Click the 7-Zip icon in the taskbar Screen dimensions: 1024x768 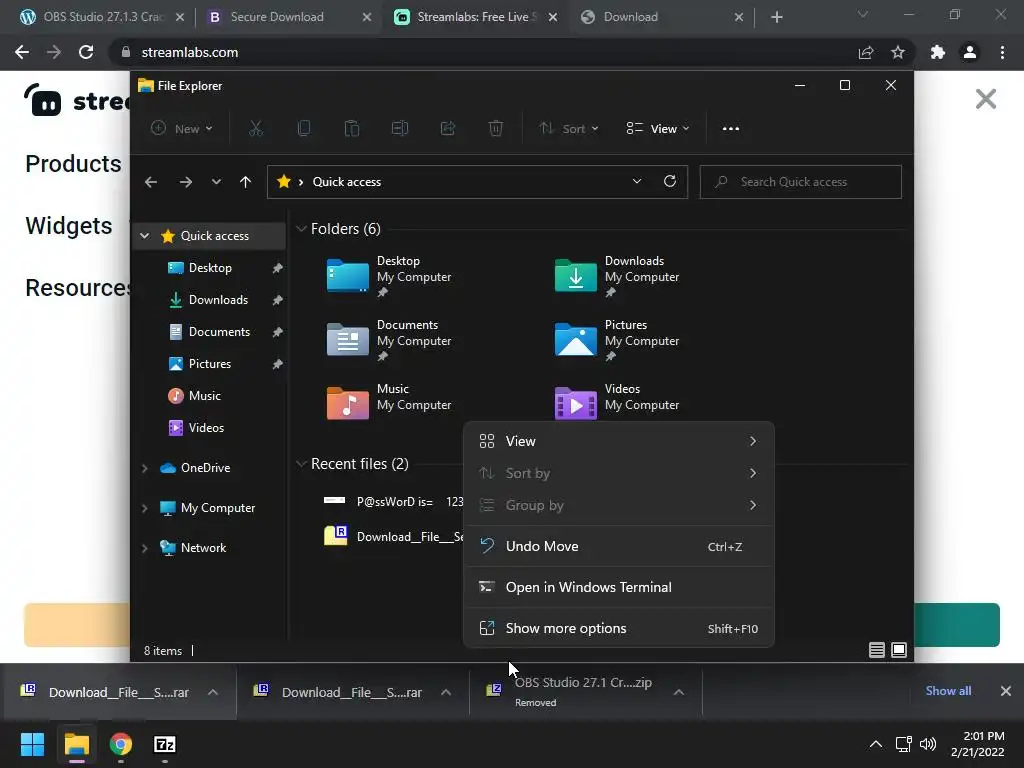[x=165, y=744]
